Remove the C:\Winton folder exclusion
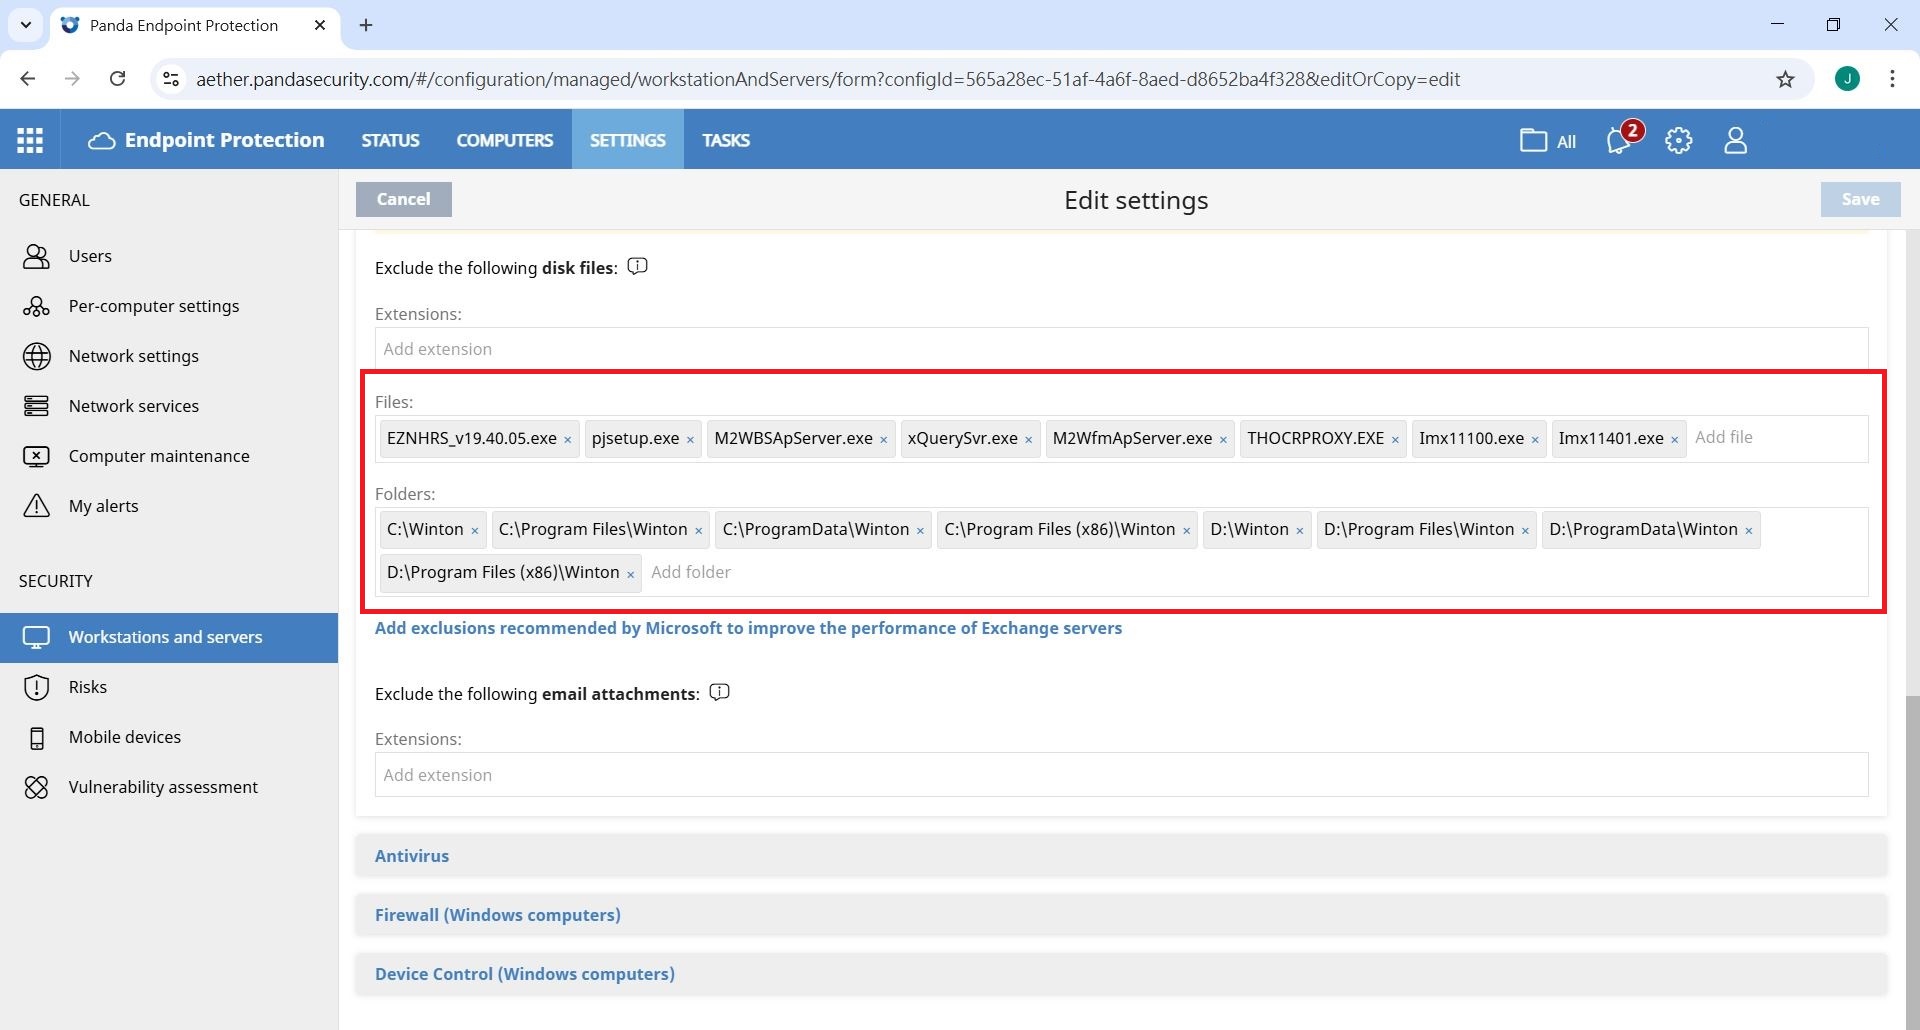The image size is (1920, 1030). pyautogui.click(x=475, y=531)
